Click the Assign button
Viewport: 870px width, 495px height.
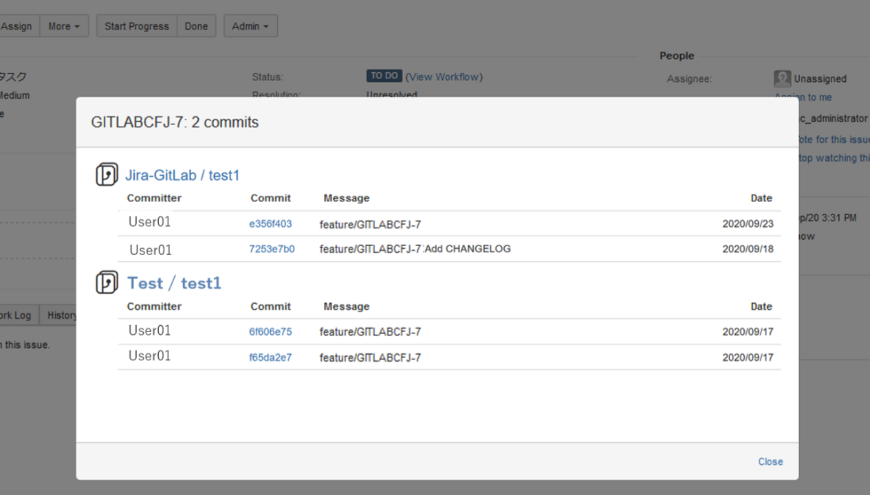17,26
